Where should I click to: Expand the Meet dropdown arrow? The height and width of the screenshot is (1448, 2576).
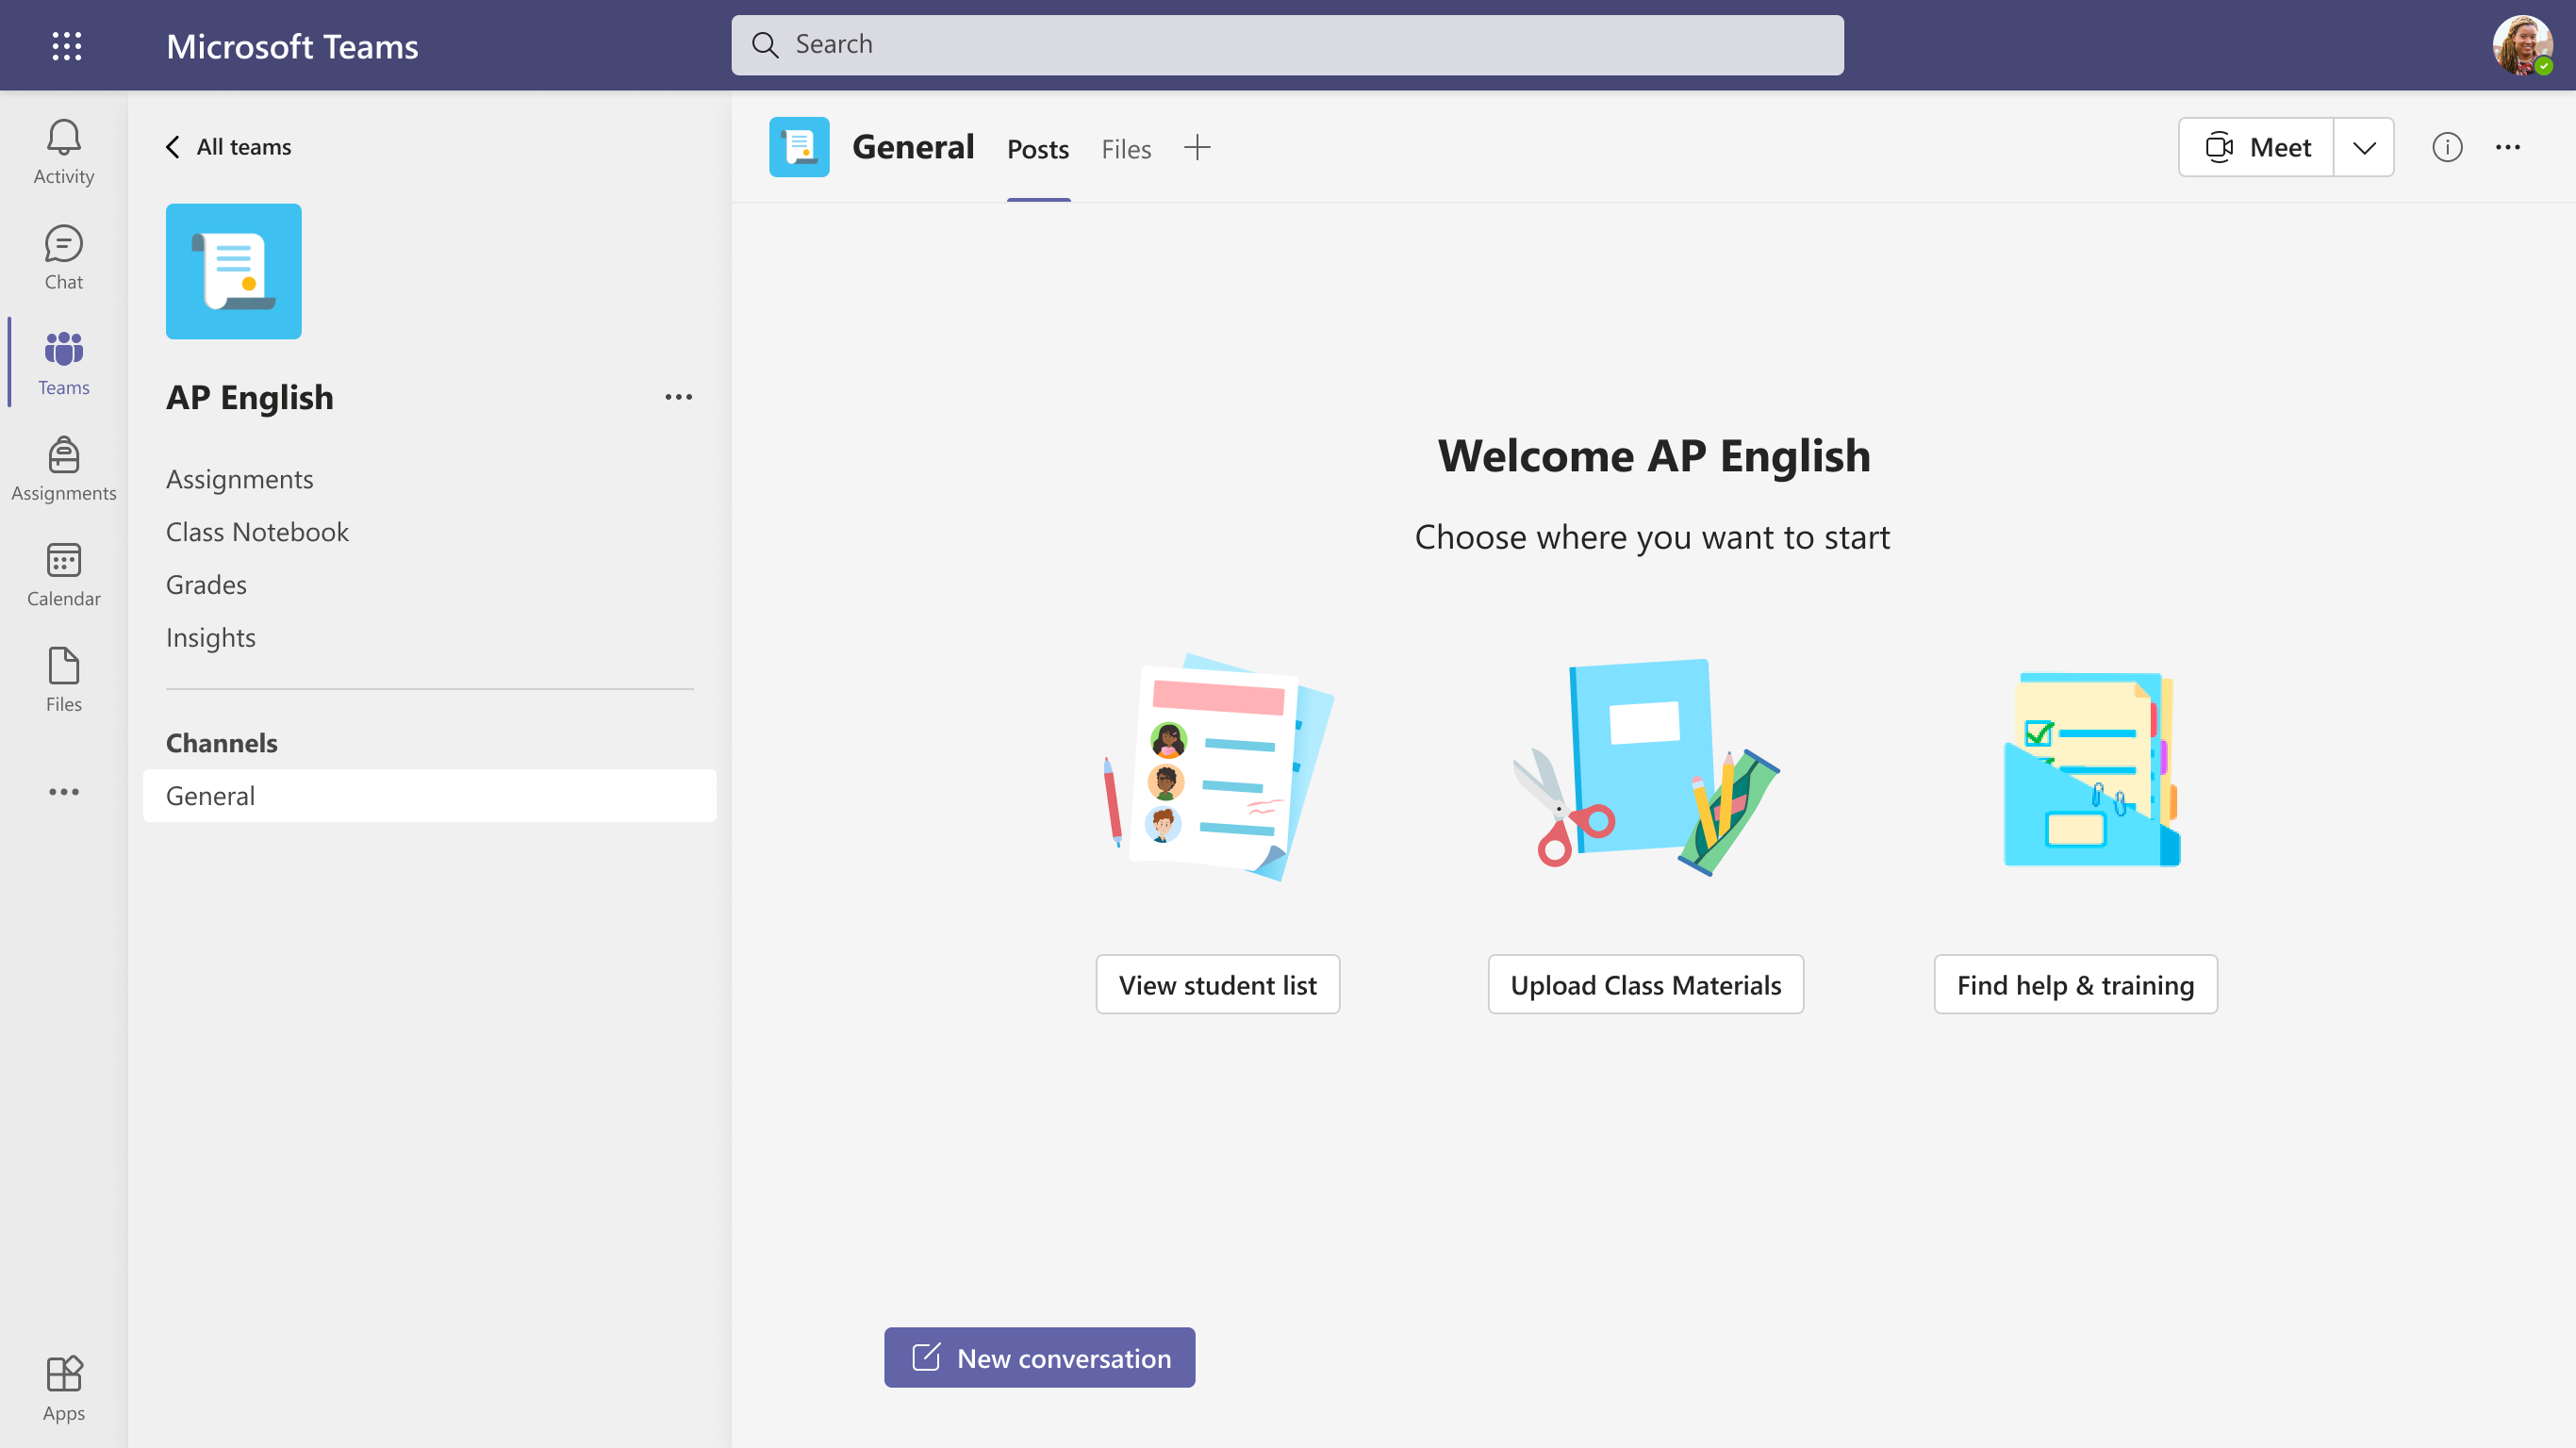tap(2363, 148)
